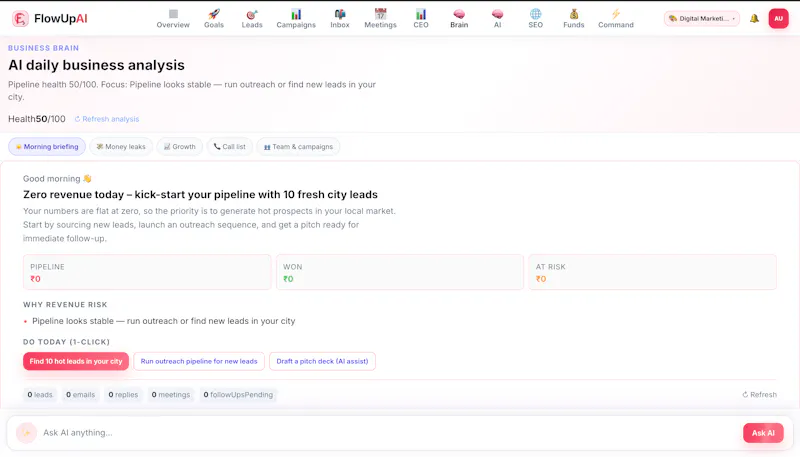
Task: Open the Inbox mailbox icon
Action: coord(340,14)
